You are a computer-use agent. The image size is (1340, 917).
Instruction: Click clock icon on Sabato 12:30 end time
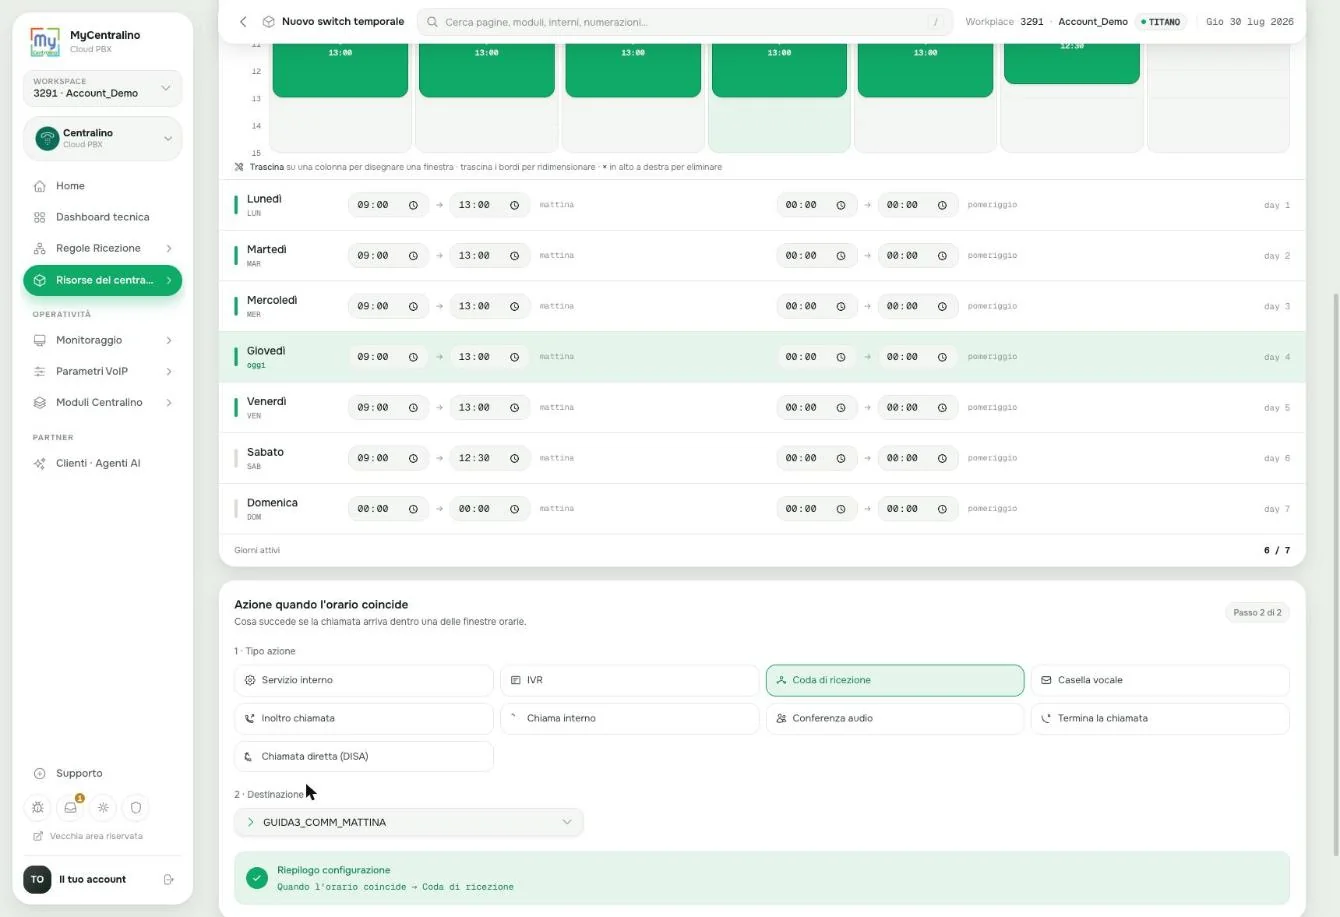point(515,458)
